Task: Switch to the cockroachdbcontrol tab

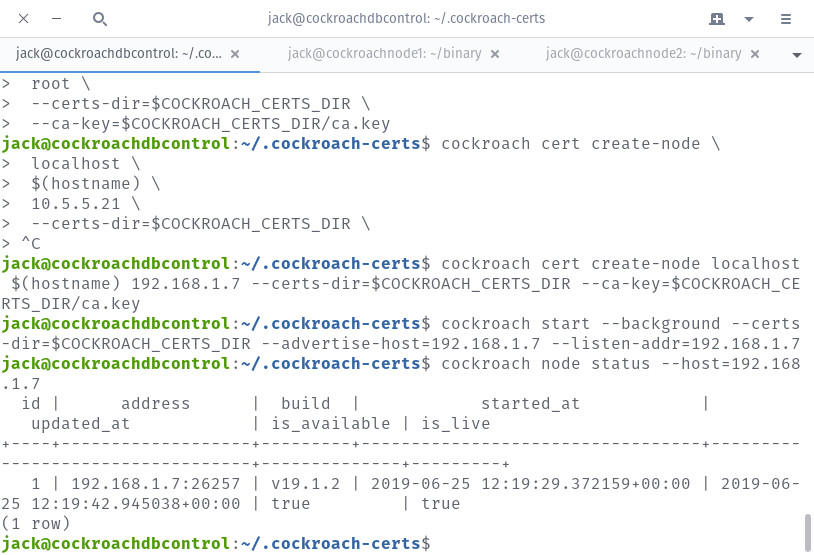Action: click(x=119, y=53)
